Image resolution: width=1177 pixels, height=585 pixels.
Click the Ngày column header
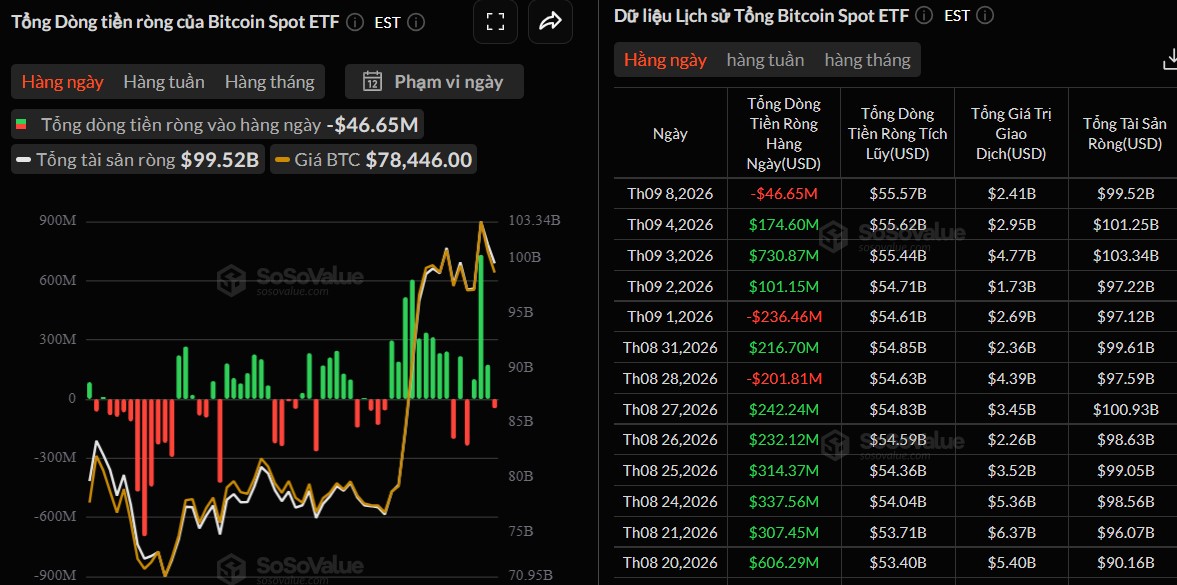[x=670, y=134]
